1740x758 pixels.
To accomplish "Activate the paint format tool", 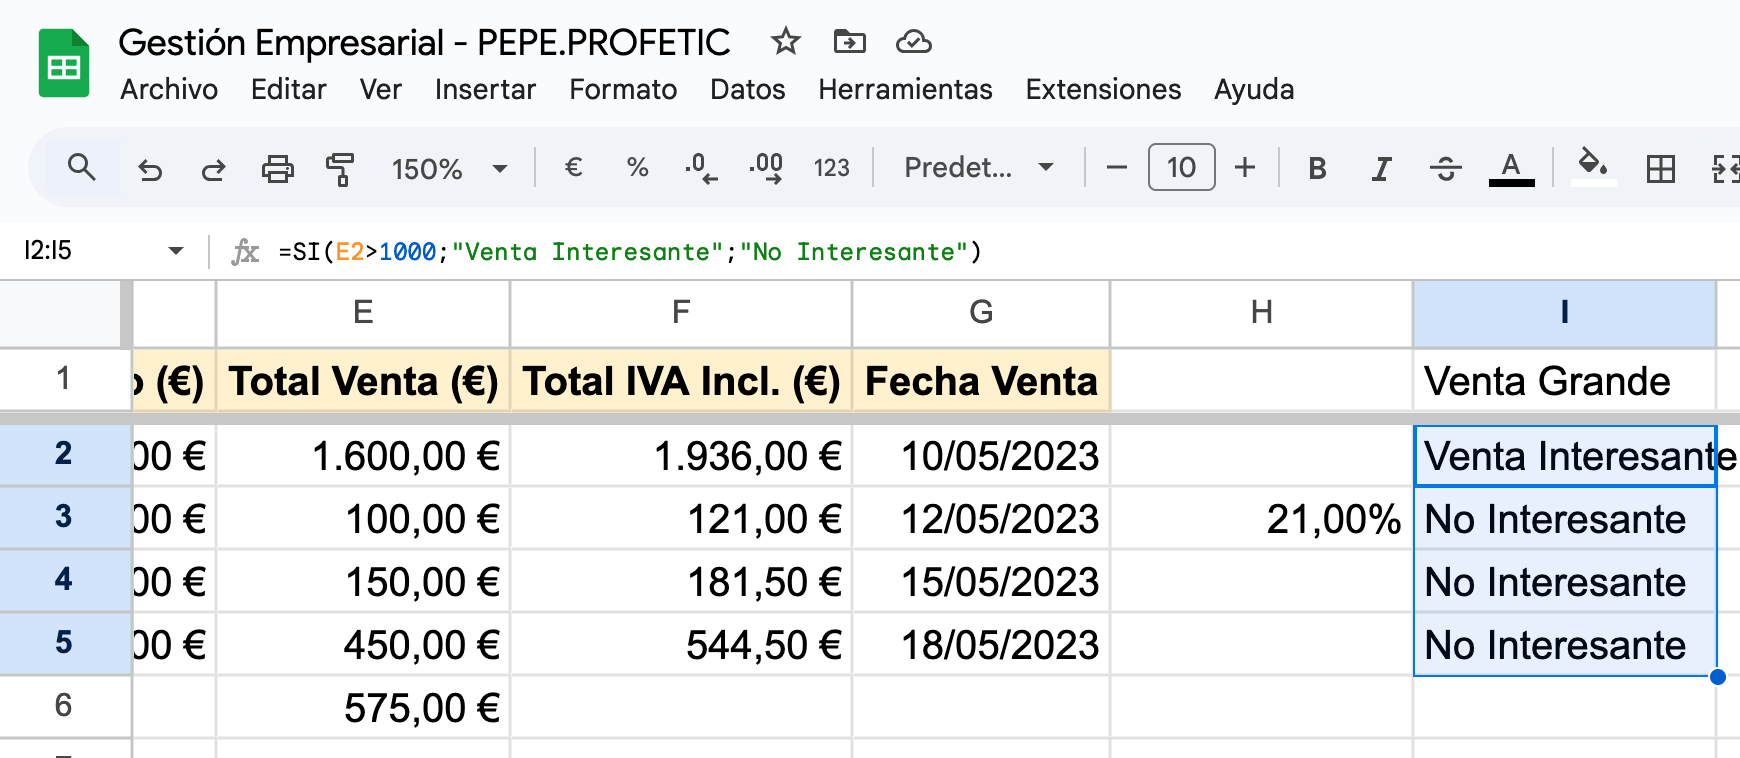I will [x=340, y=169].
